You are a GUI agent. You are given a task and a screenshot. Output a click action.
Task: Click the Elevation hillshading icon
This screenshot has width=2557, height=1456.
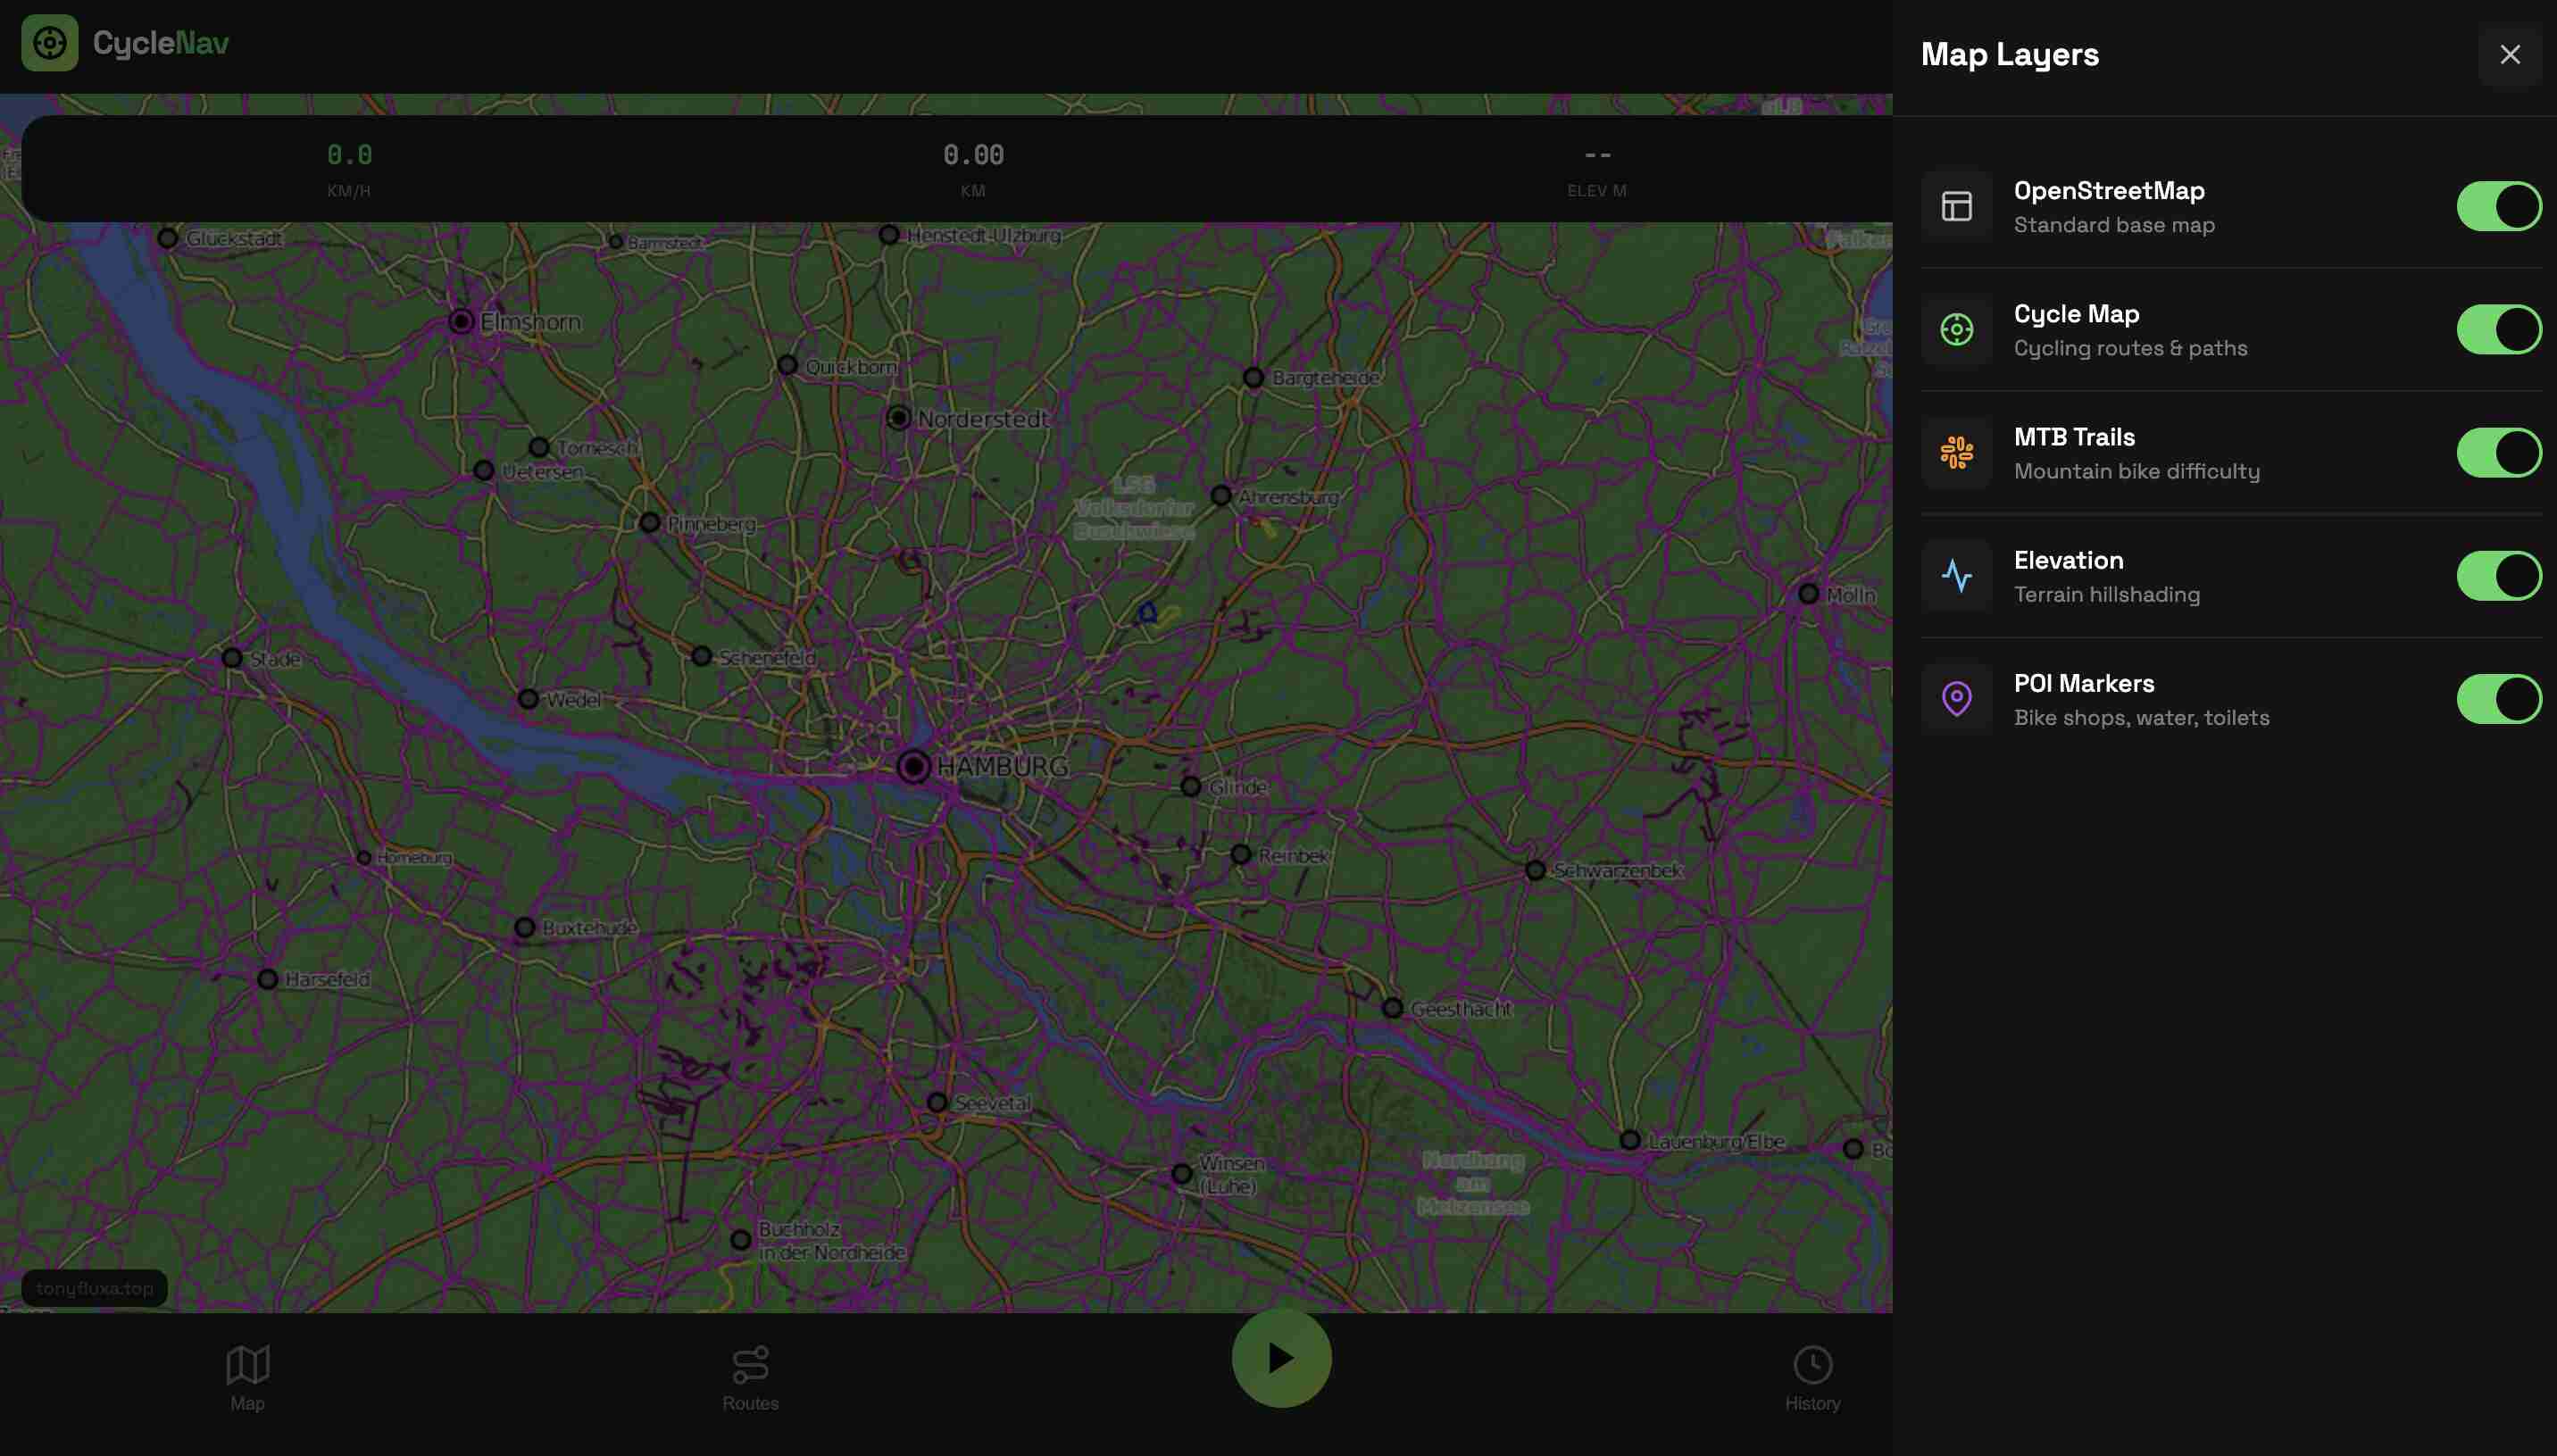point(1956,575)
